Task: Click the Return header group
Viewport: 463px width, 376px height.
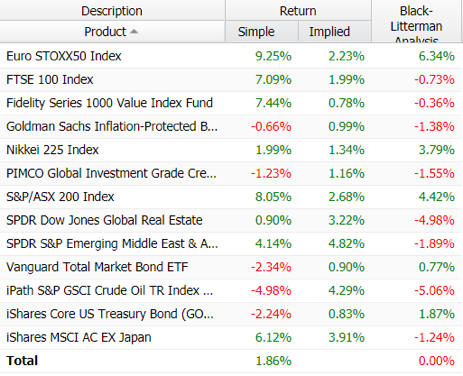Action: point(298,11)
